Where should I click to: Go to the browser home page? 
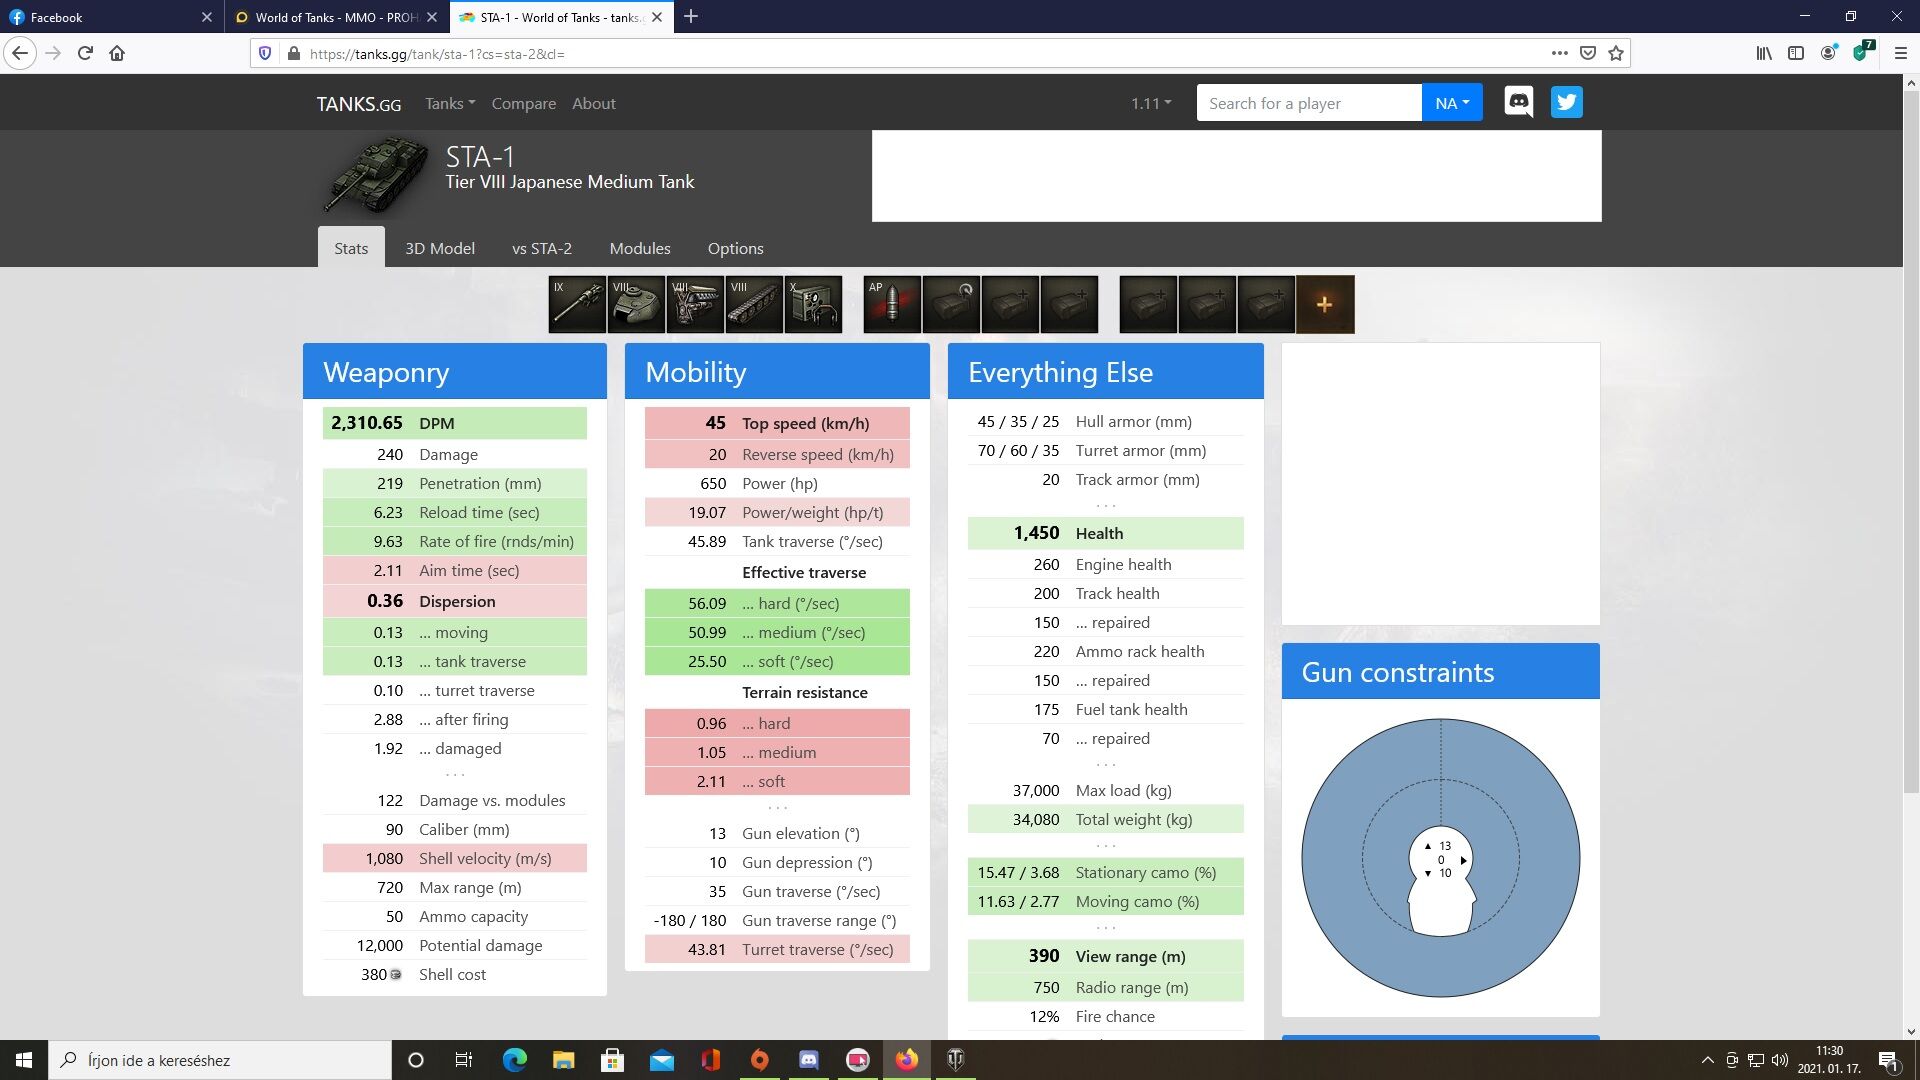coord(117,53)
